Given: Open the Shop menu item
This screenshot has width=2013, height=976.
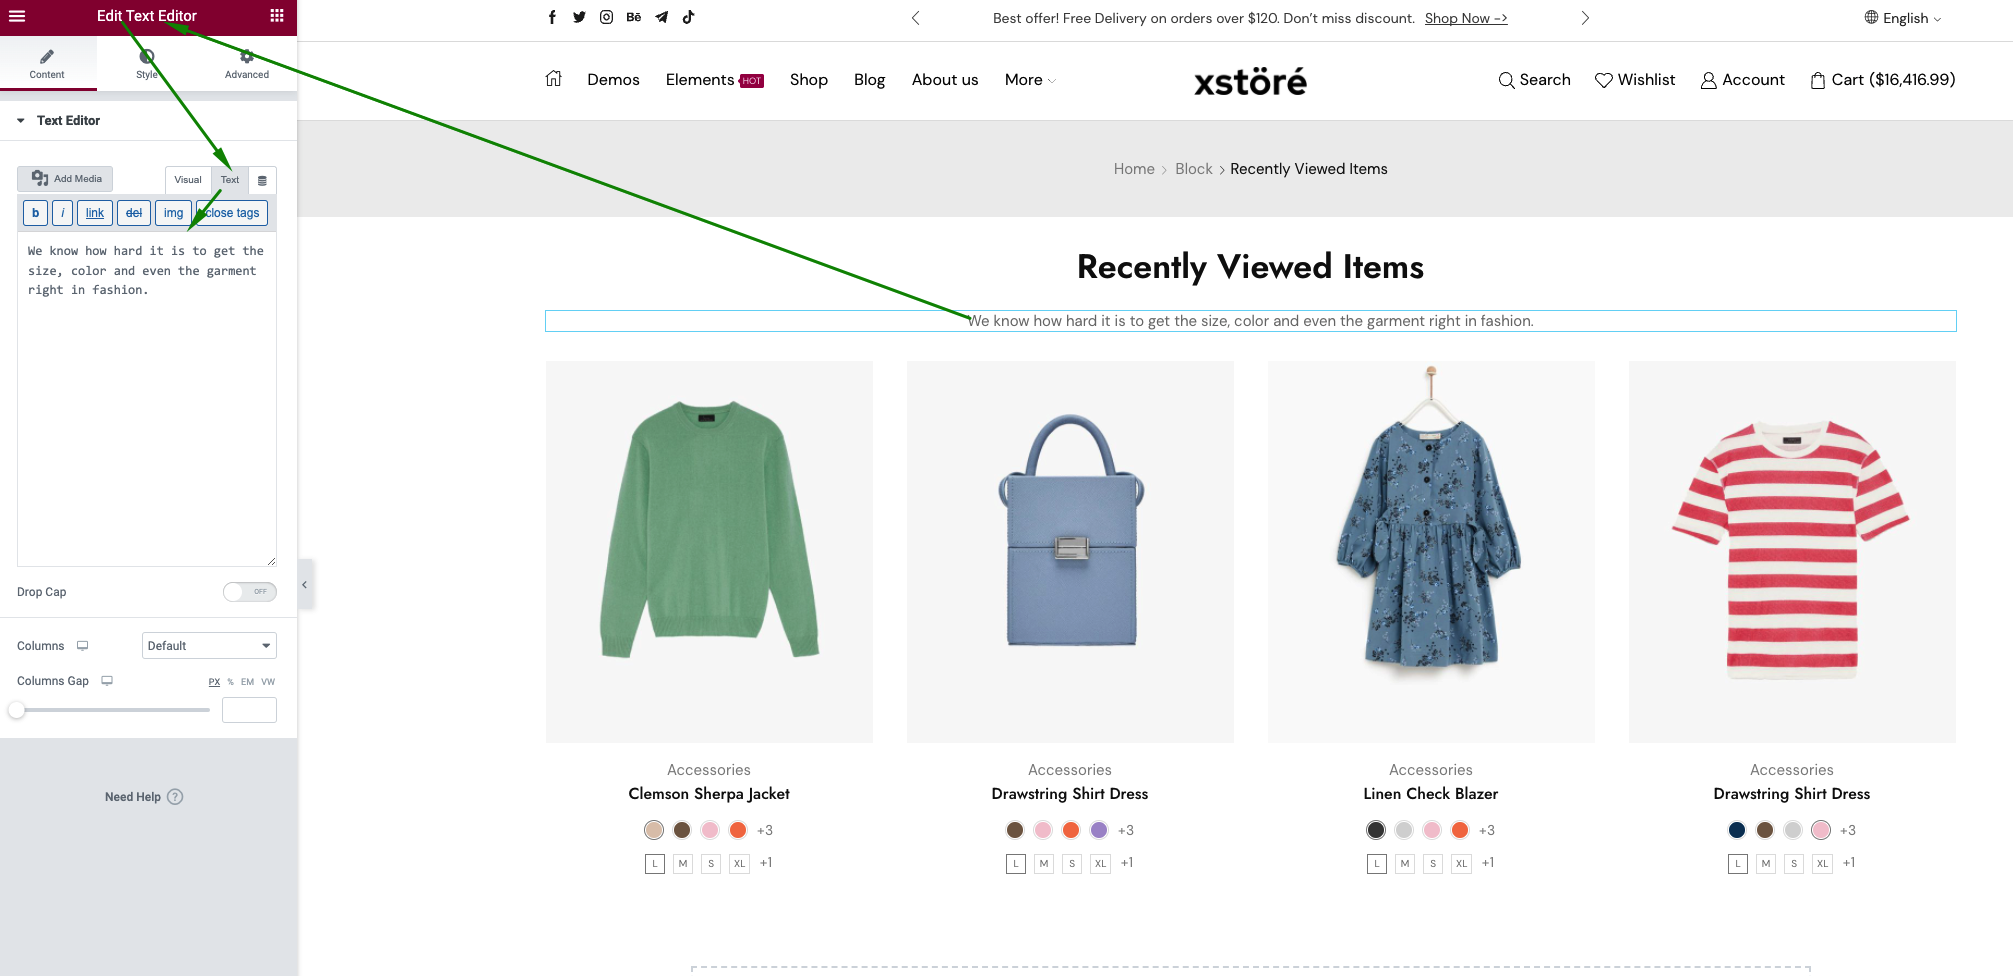Looking at the screenshot, I should pyautogui.click(x=809, y=80).
